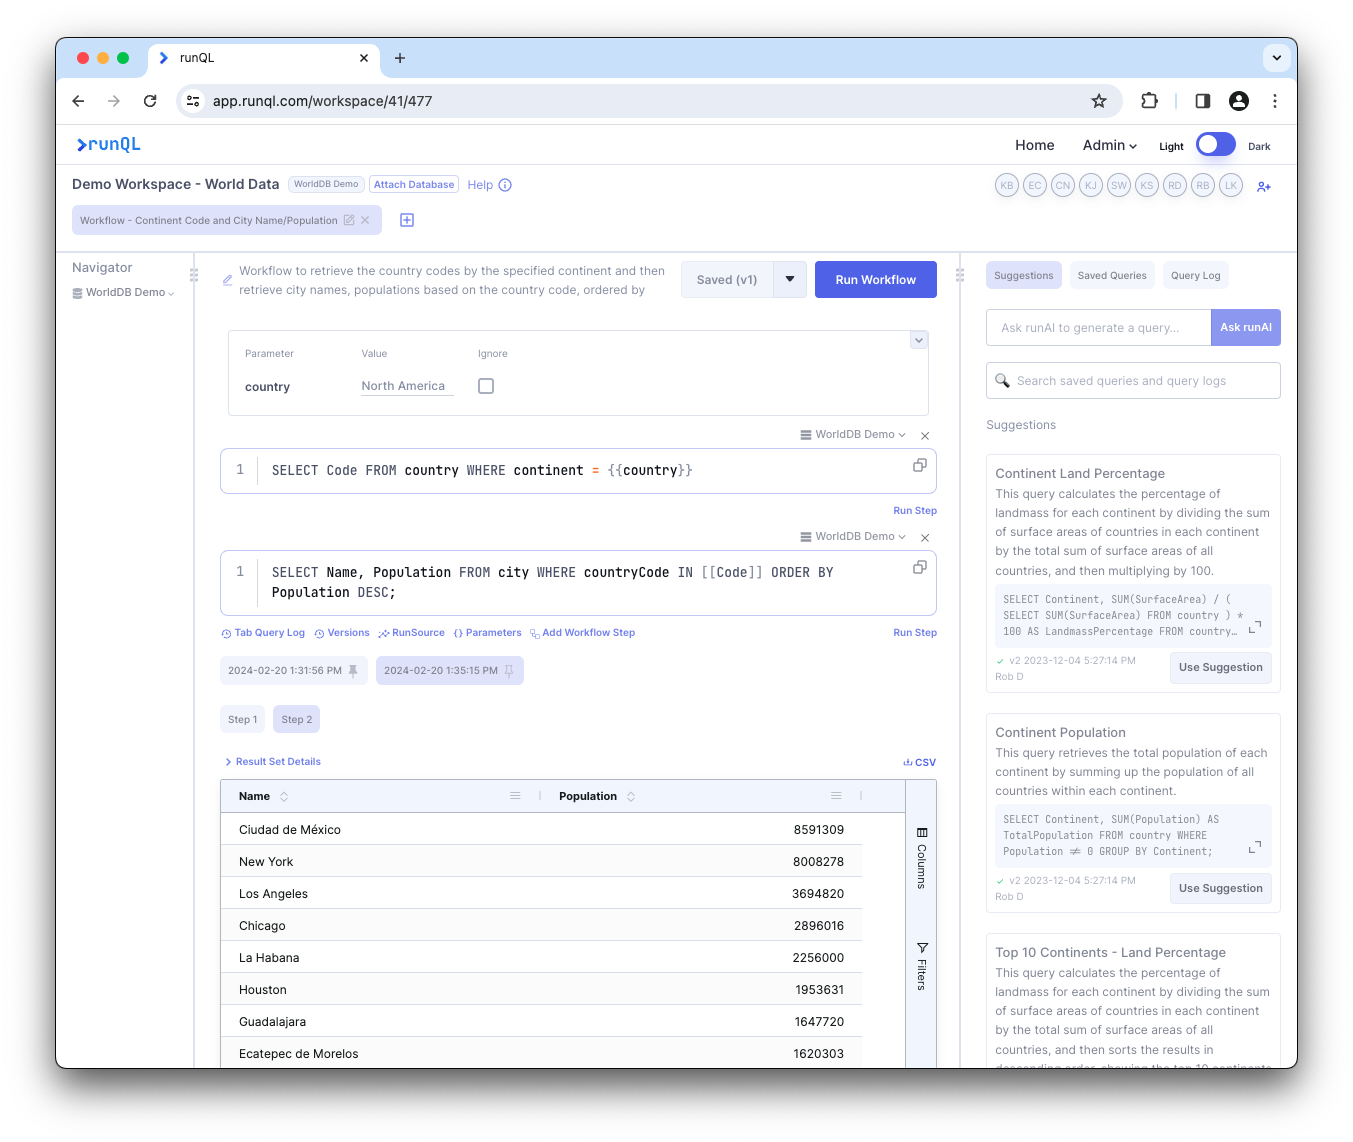Screen dimensions: 1353x1142
Task: Pin the 1:31:56 PM result timestamp
Action: pos(353,671)
